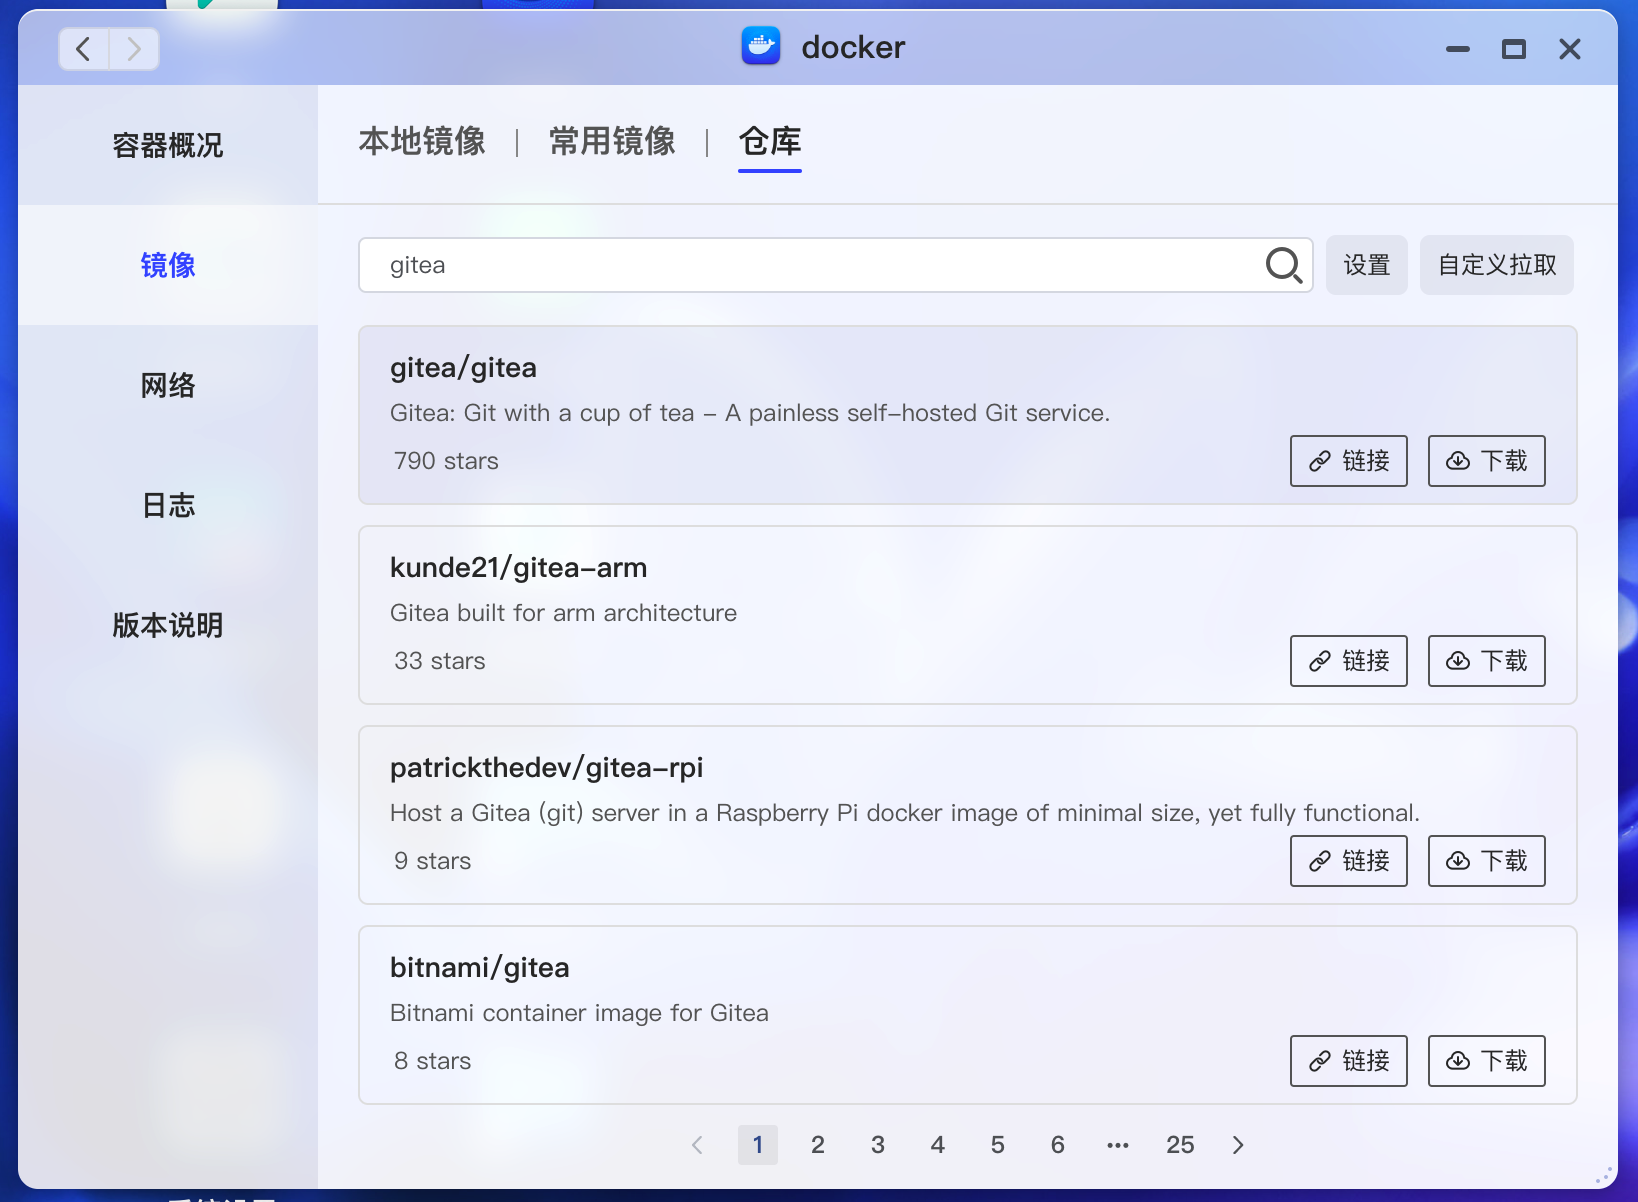Go to results page 6
Viewport: 1638px width, 1202px height.
point(1058,1145)
